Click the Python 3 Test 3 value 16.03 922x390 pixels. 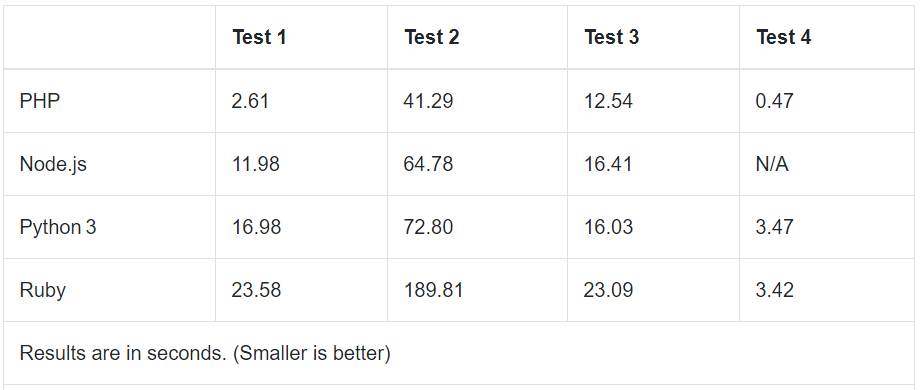(x=608, y=227)
